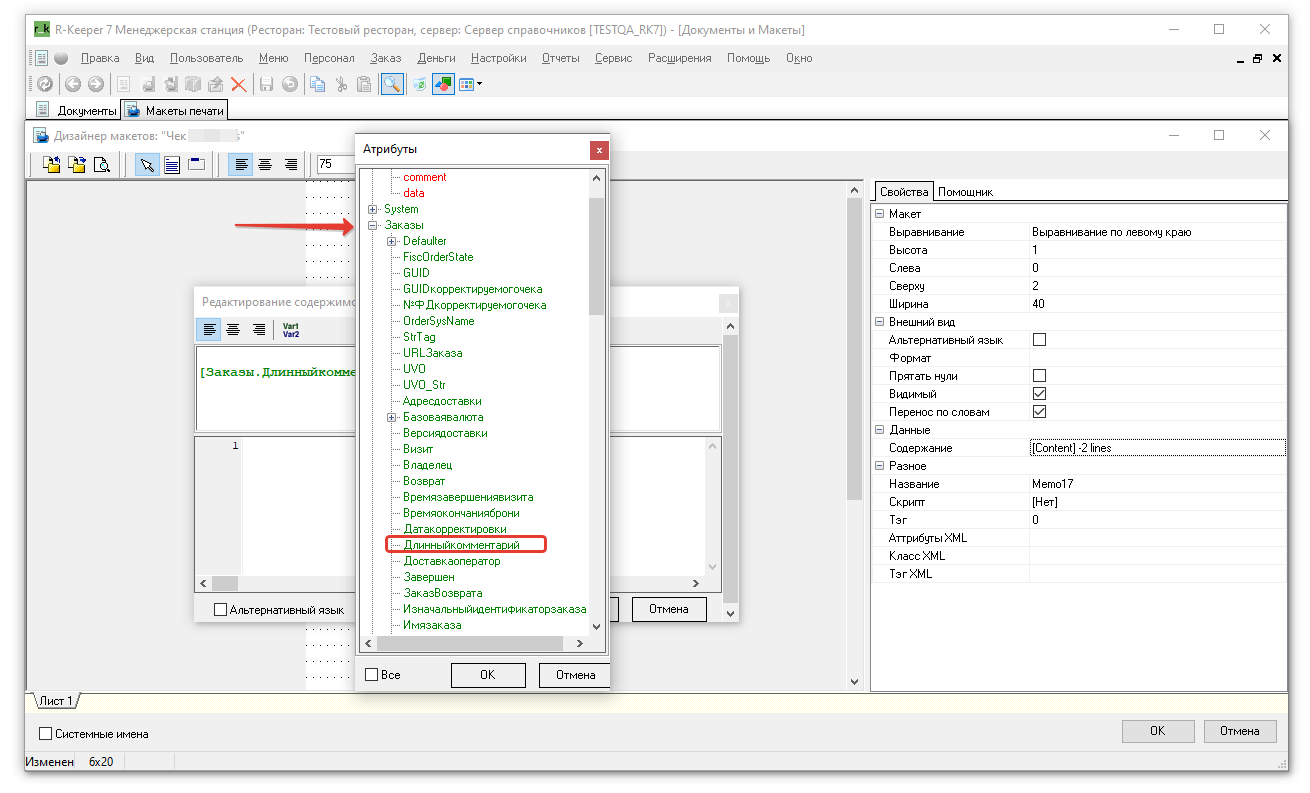Screen dimensions: 1310x793
Task: Click the scissors cut icon
Action: [x=341, y=85]
